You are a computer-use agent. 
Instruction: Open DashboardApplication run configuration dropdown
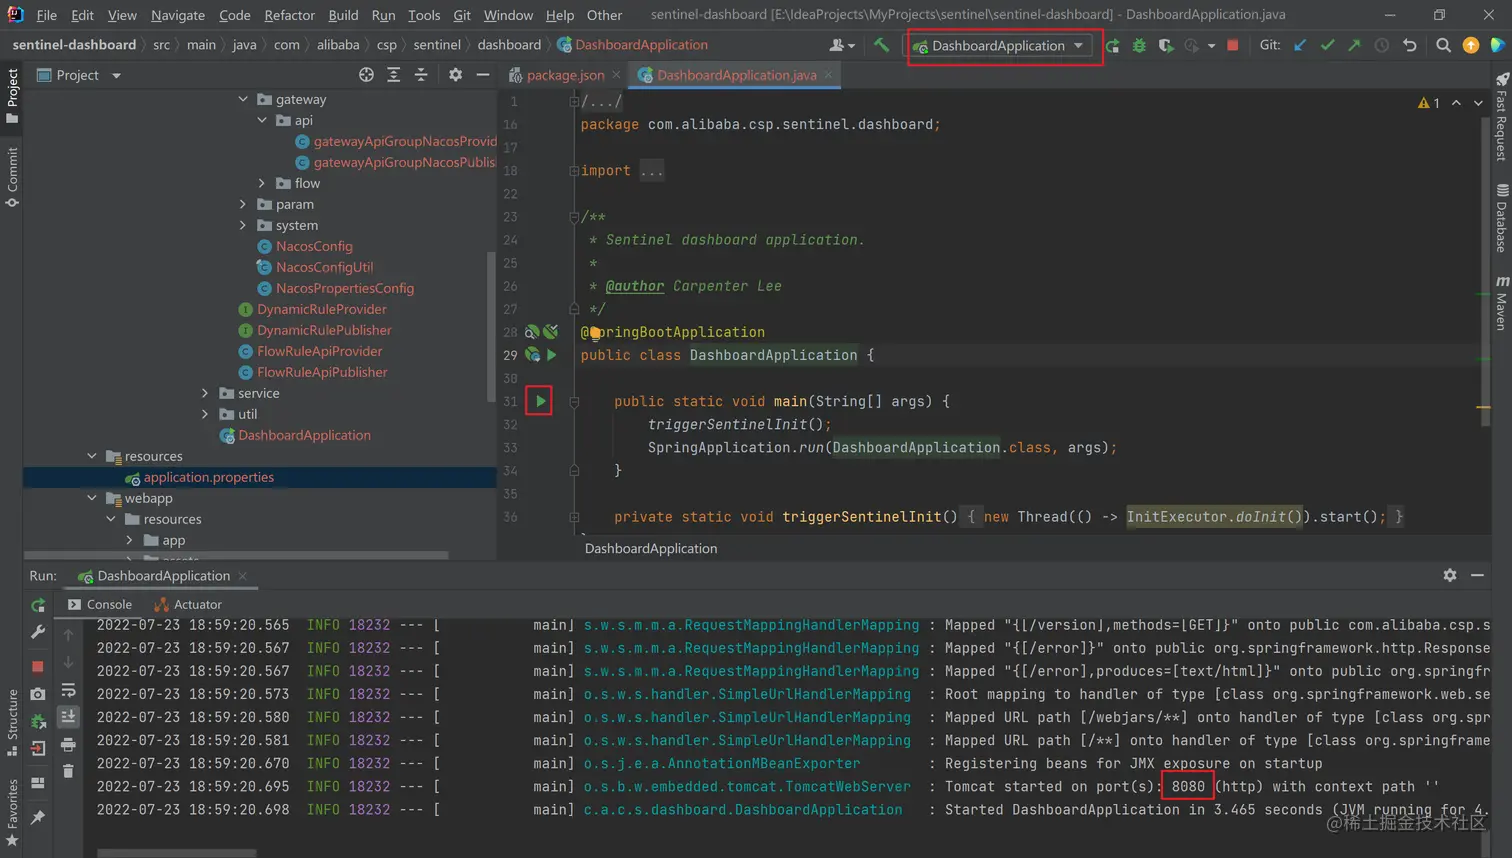click(x=1001, y=46)
